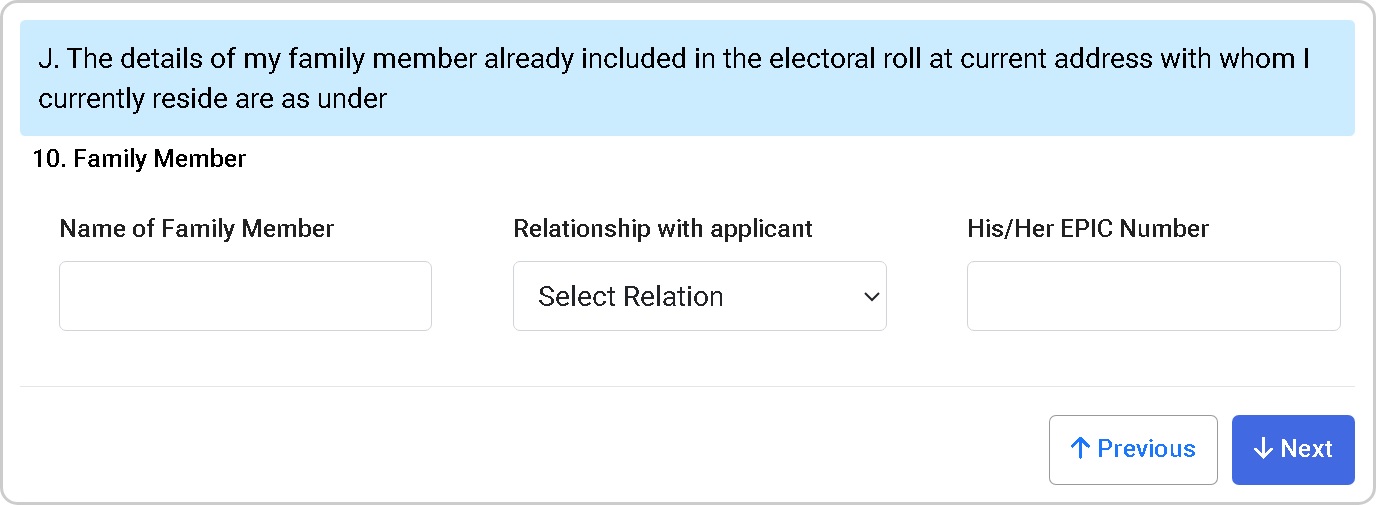Screen dimensions: 1376x505
Task: Select the white outlined Previous button
Action: 1133,450
